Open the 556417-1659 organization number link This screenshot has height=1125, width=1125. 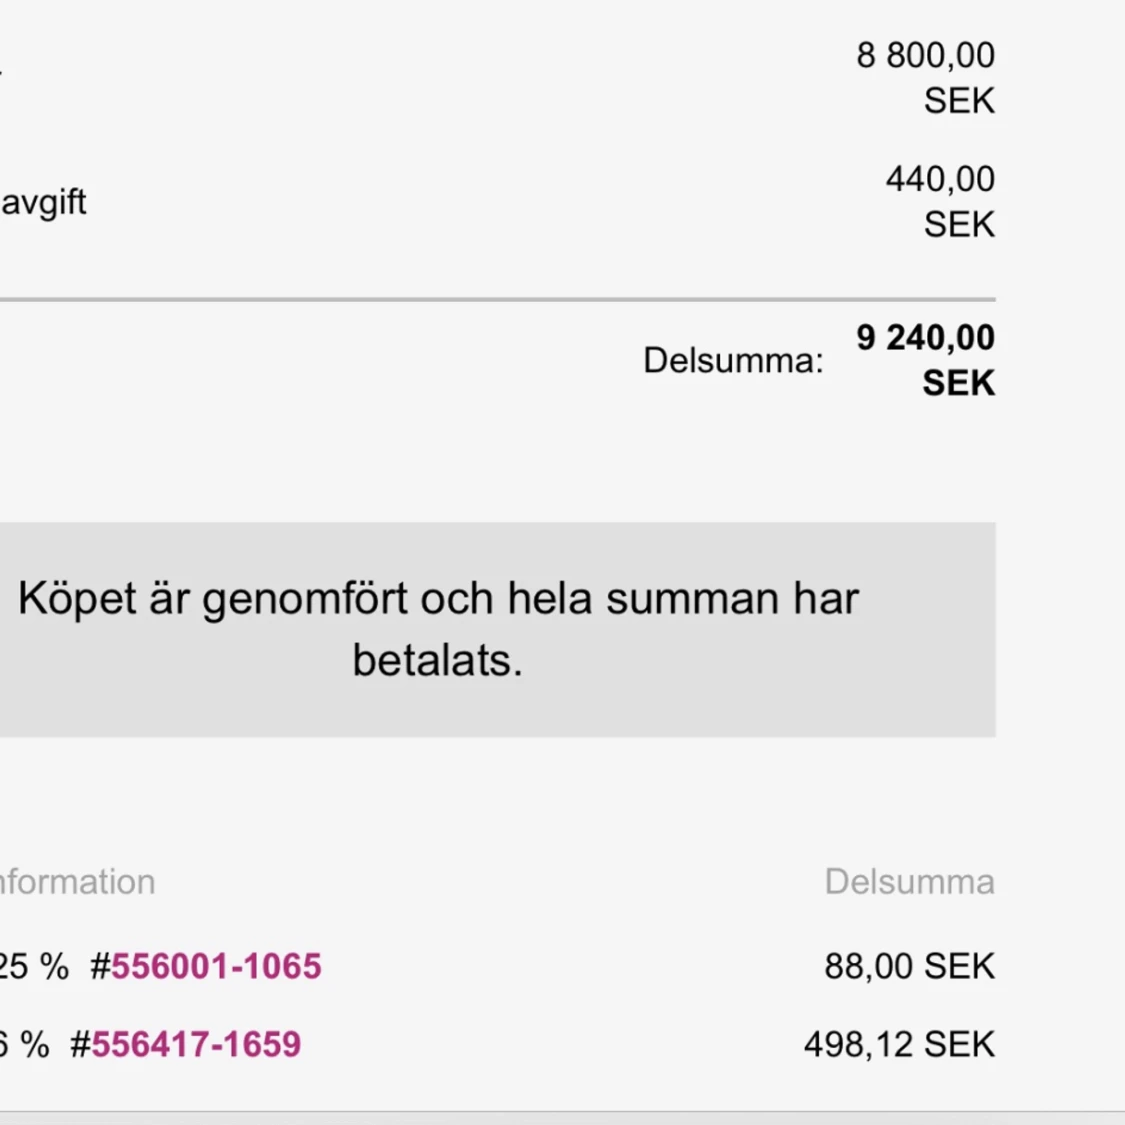click(x=196, y=1044)
